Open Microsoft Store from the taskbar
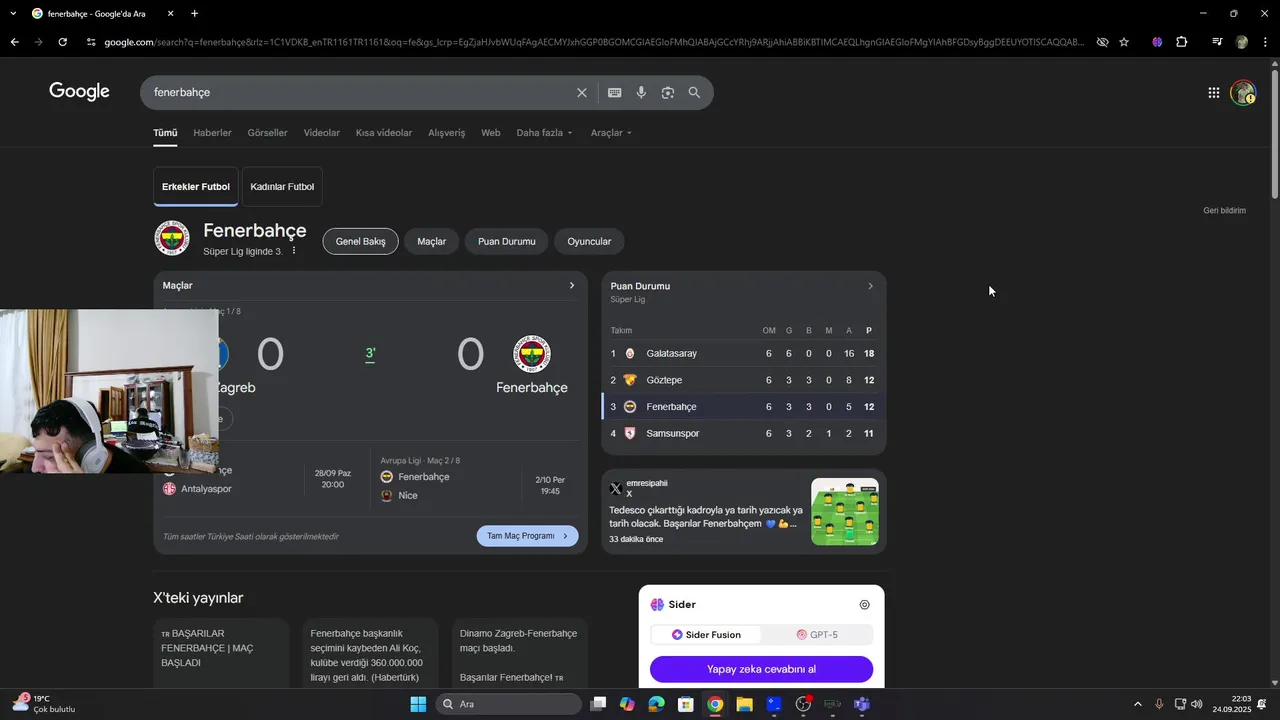Viewport: 1280px width, 720px height. [x=686, y=704]
